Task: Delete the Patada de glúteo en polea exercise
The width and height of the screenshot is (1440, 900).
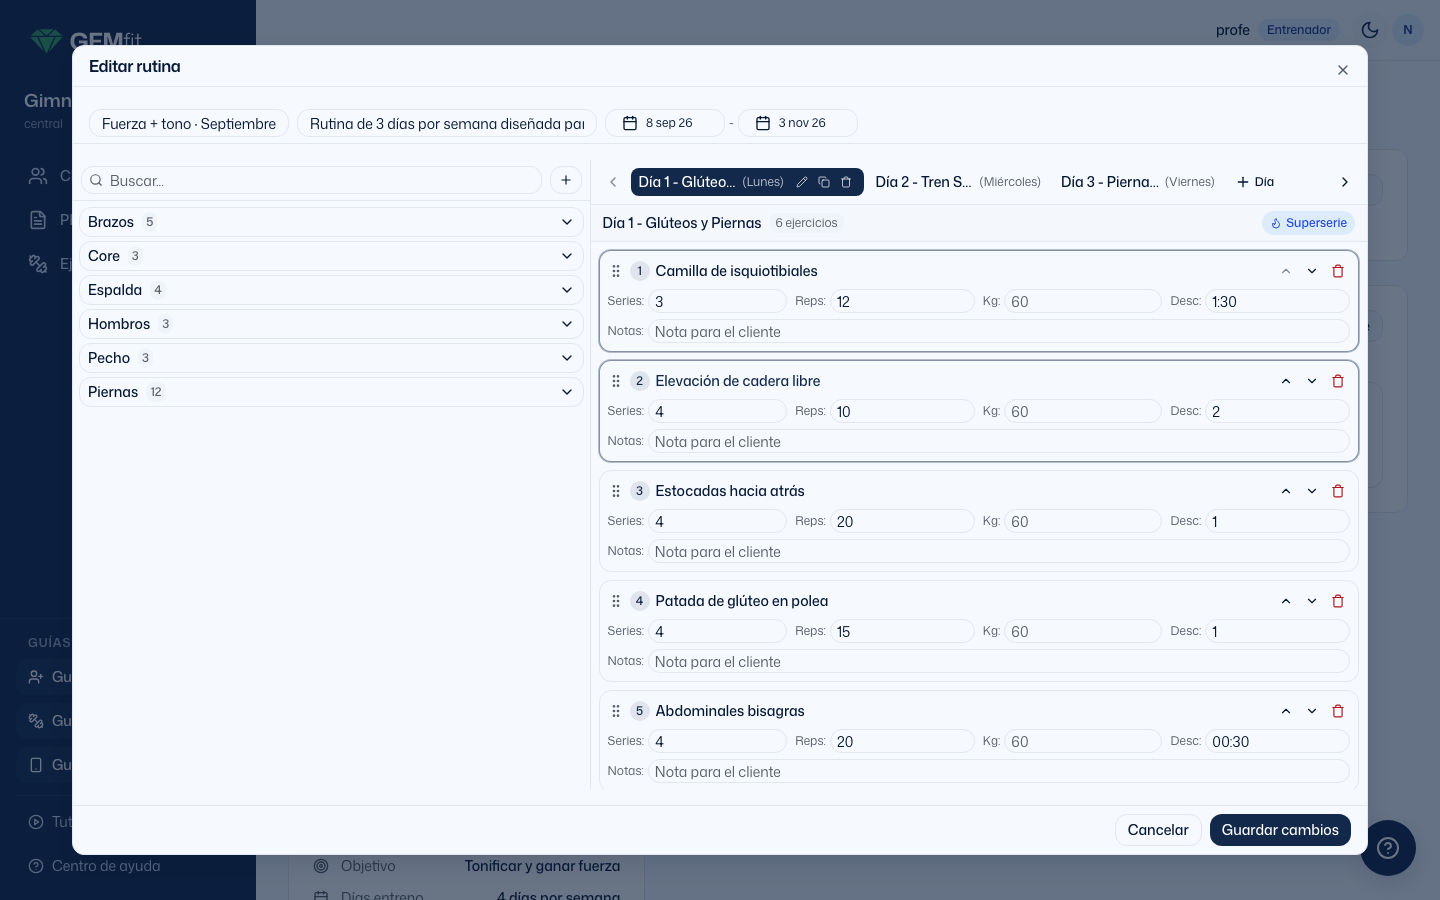Action: pyautogui.click(x=1338, y=601)
